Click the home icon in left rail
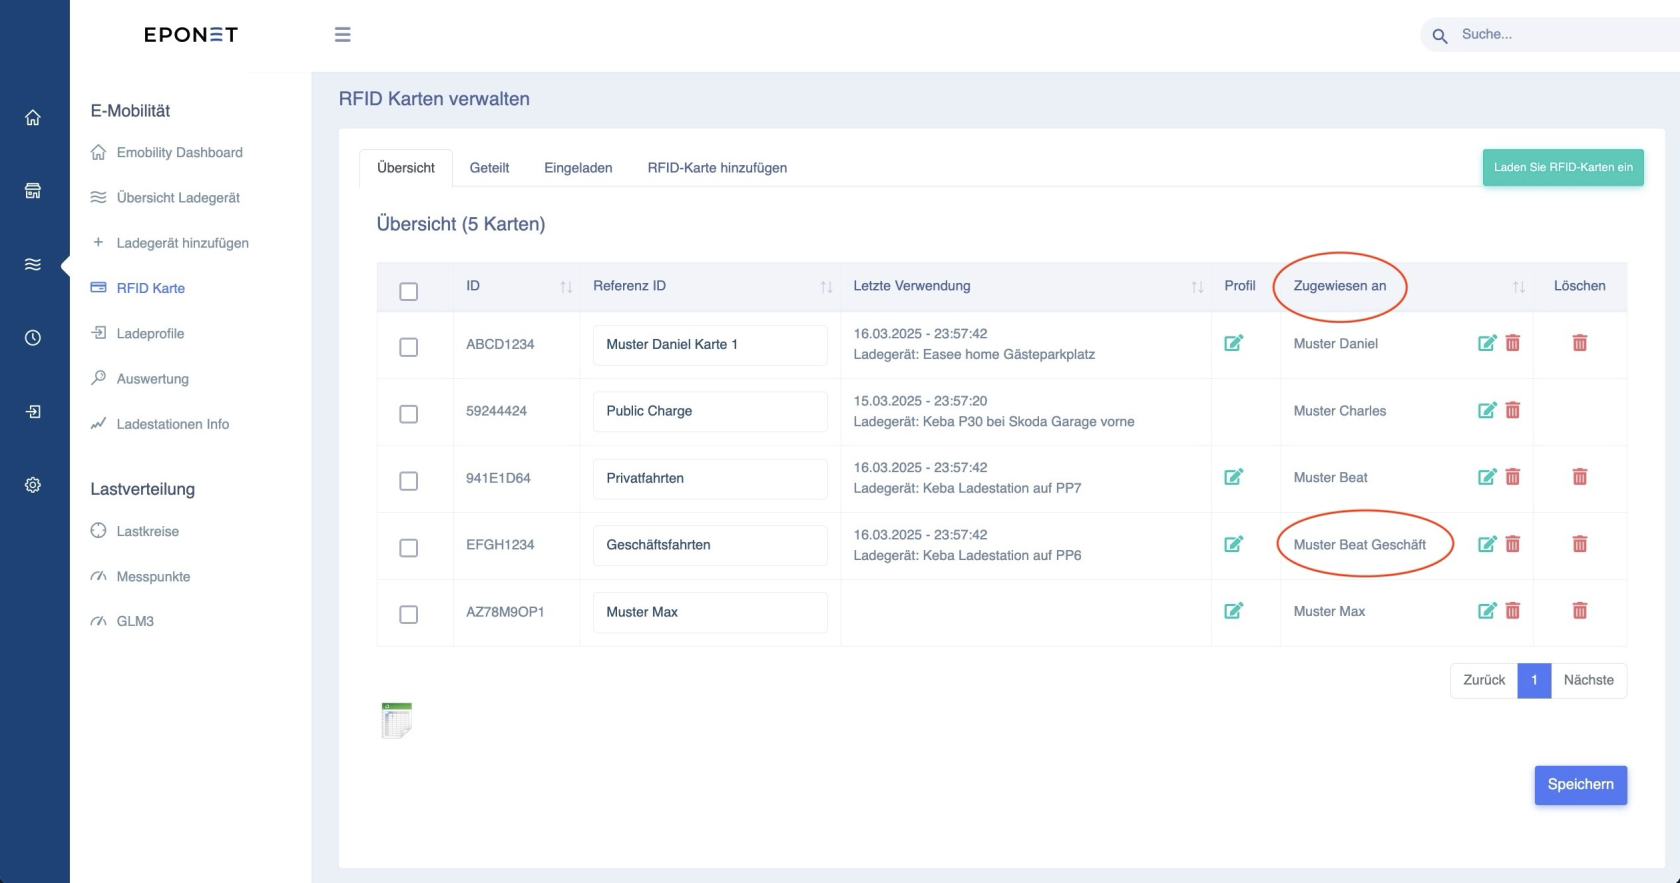 [x=33, y=118]
